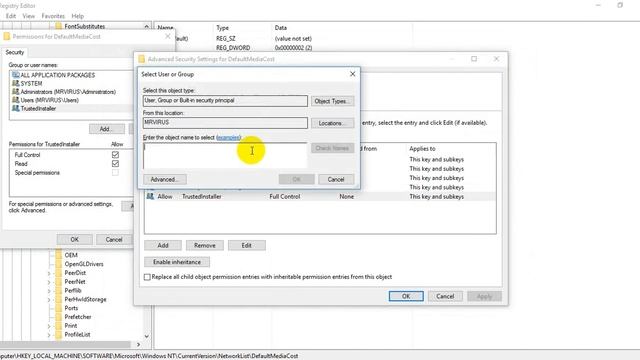This screenshot has height=360, width=640.
Task: Click the Check Names button
Action: (x=333, y=148)
